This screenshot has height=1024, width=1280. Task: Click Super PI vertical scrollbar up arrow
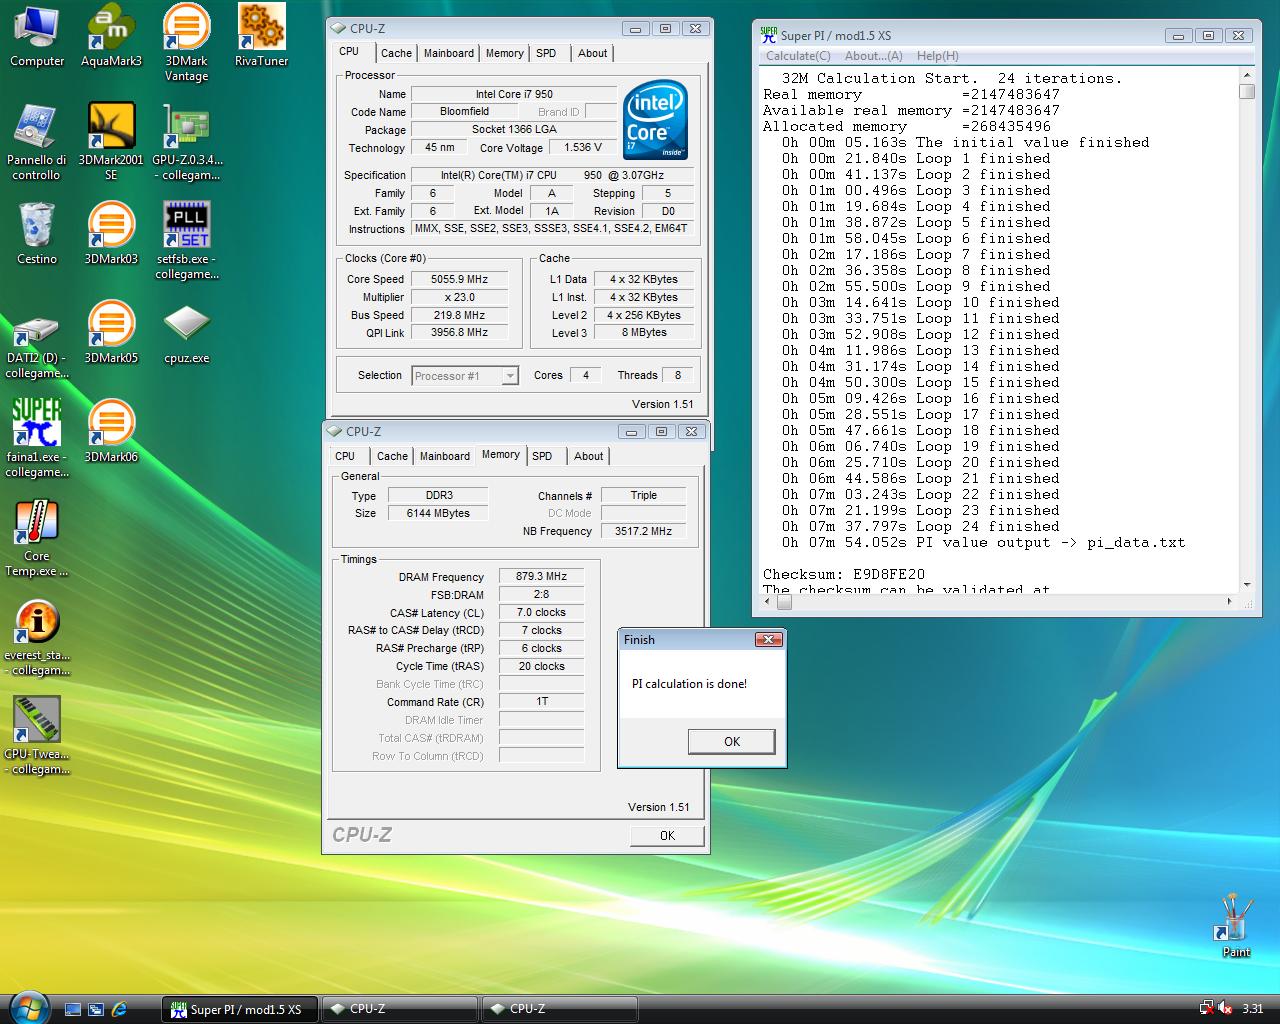1246,76
